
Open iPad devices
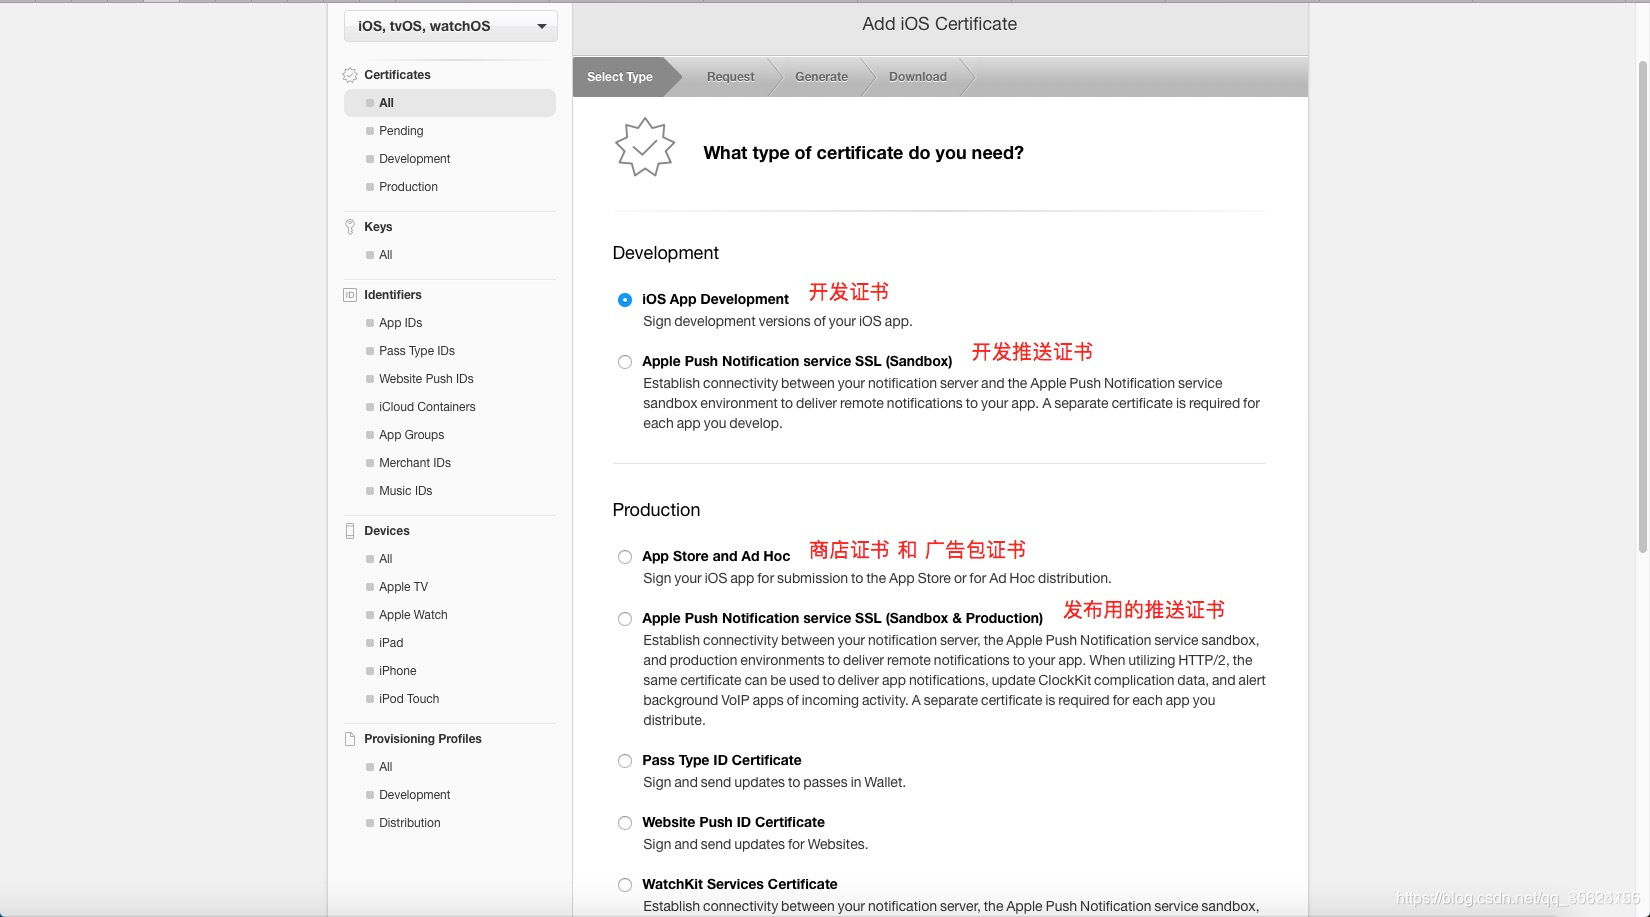pyautogui.click(x=391, y=643)
